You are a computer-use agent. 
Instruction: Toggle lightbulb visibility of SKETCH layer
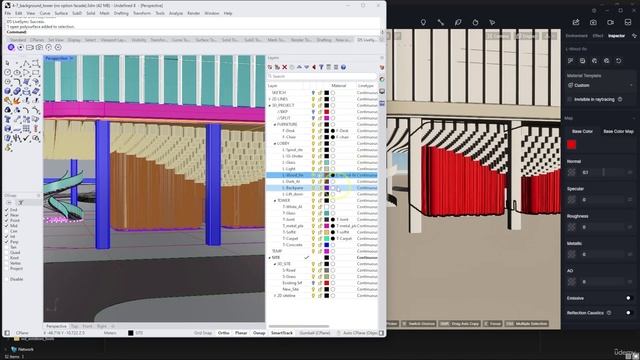[313, 93]
